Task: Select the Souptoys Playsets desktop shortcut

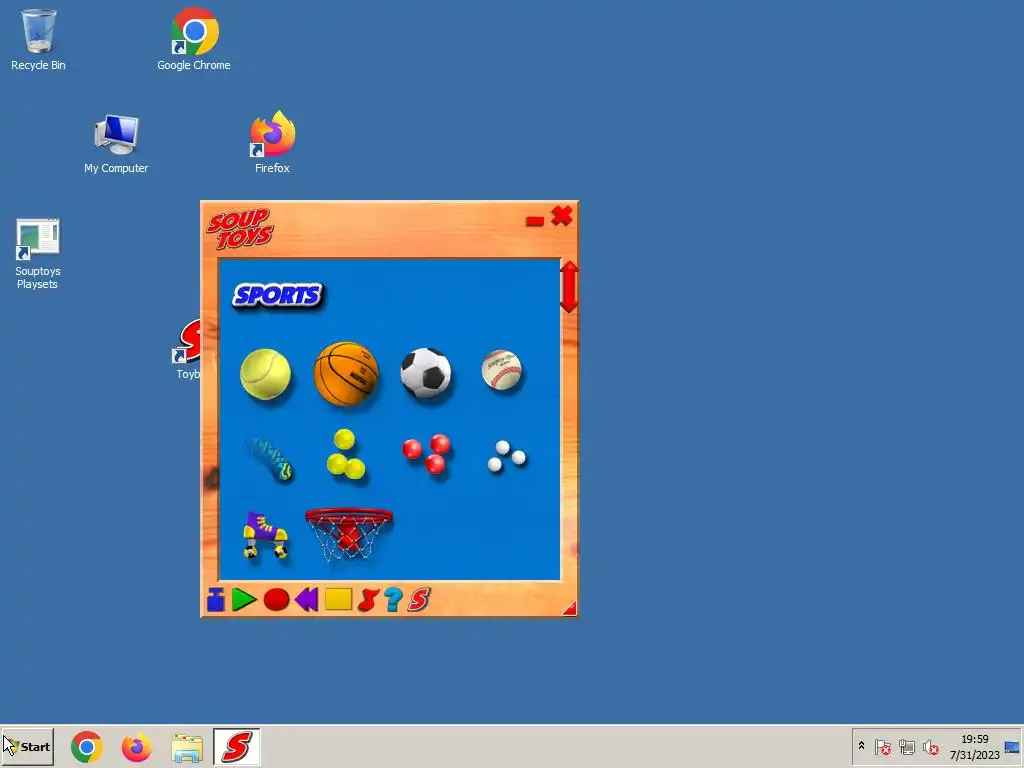Action: click(37, 254)
